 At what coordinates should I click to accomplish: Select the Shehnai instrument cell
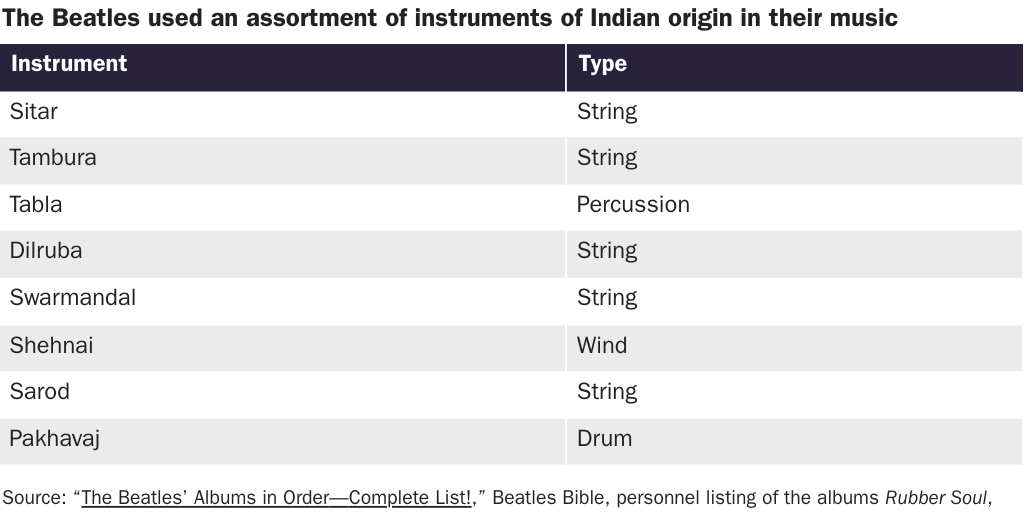[282, 347]
